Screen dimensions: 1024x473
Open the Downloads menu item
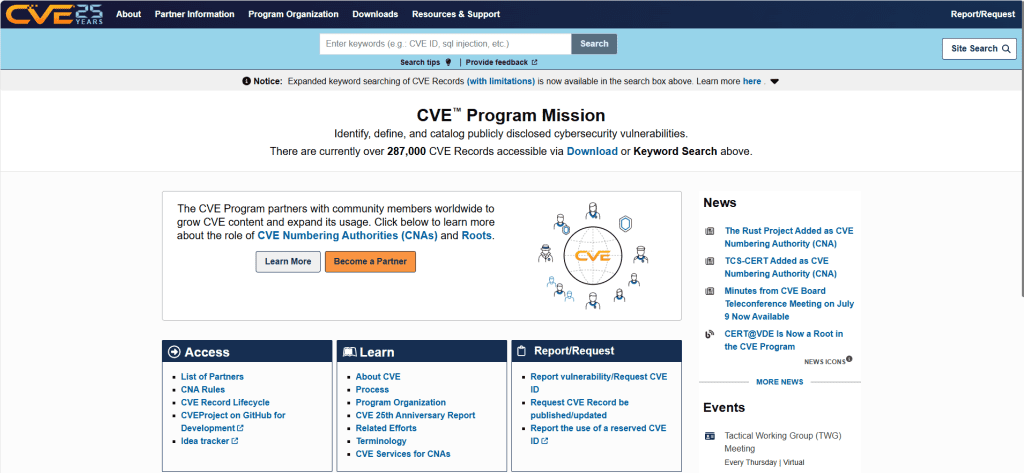coord(376,14)
